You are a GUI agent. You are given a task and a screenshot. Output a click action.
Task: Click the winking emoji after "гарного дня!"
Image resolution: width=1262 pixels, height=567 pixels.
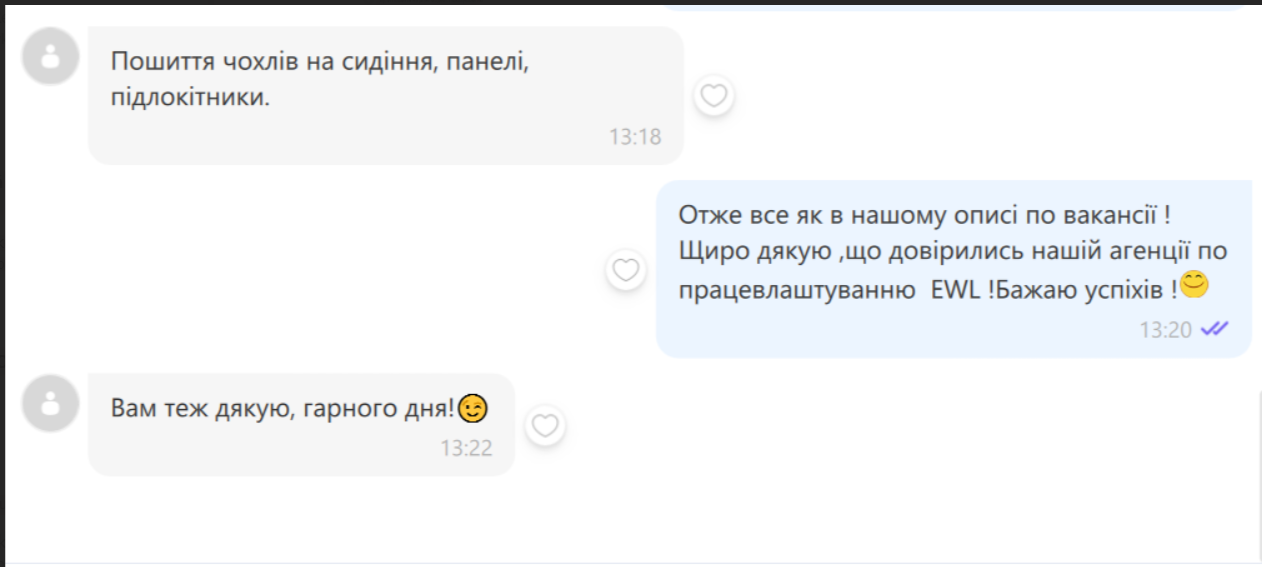[x=472, y=408]
